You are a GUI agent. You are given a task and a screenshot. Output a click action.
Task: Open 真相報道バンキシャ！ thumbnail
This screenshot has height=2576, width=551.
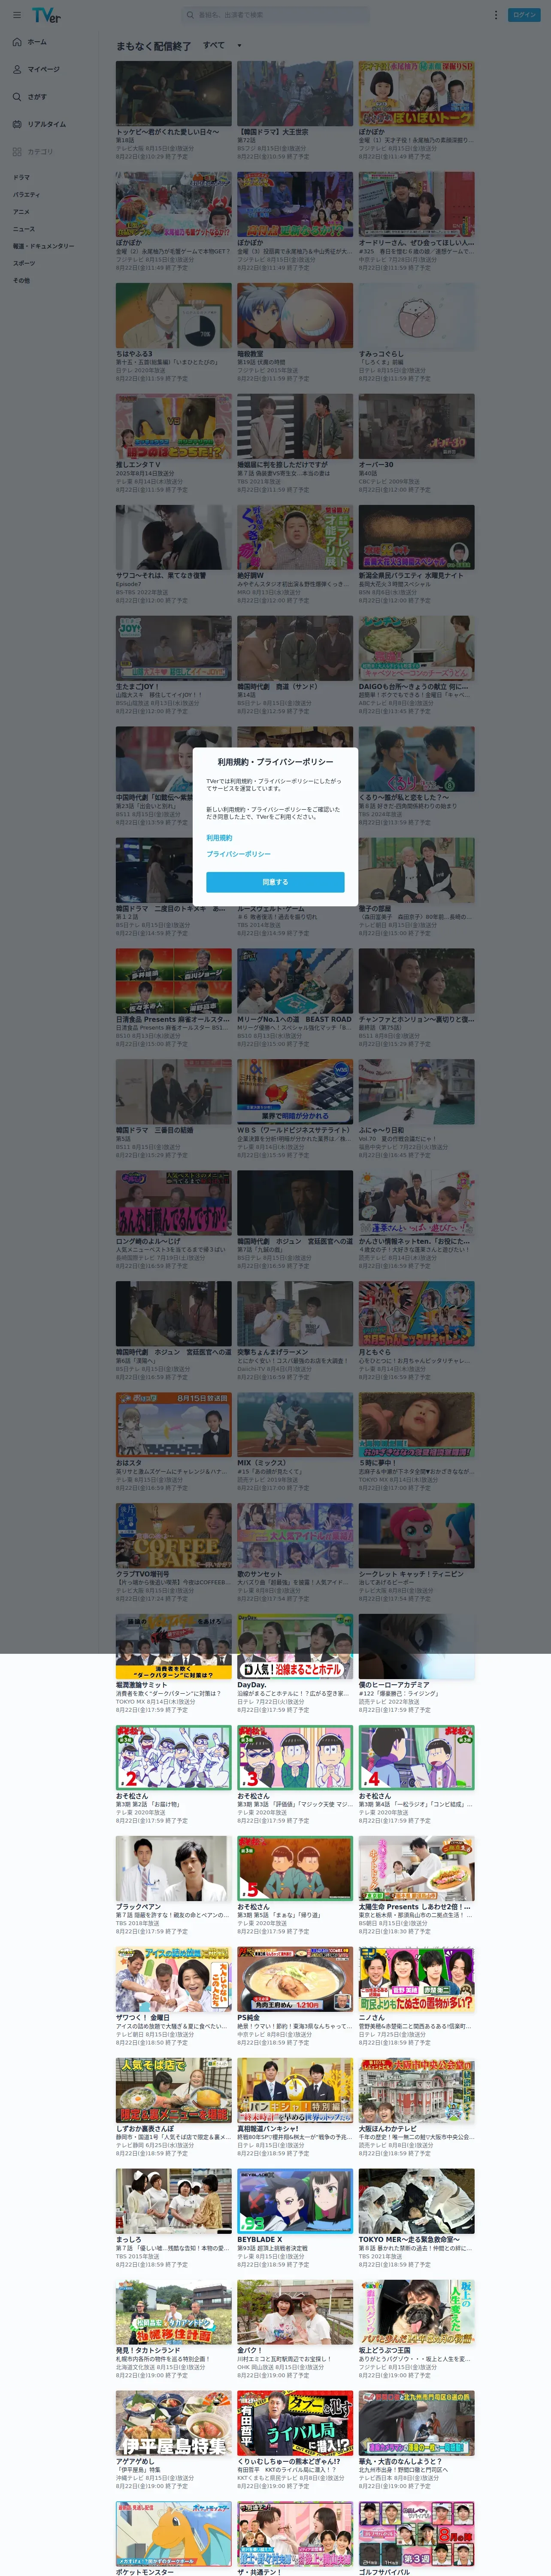(x=295, y=2091)
